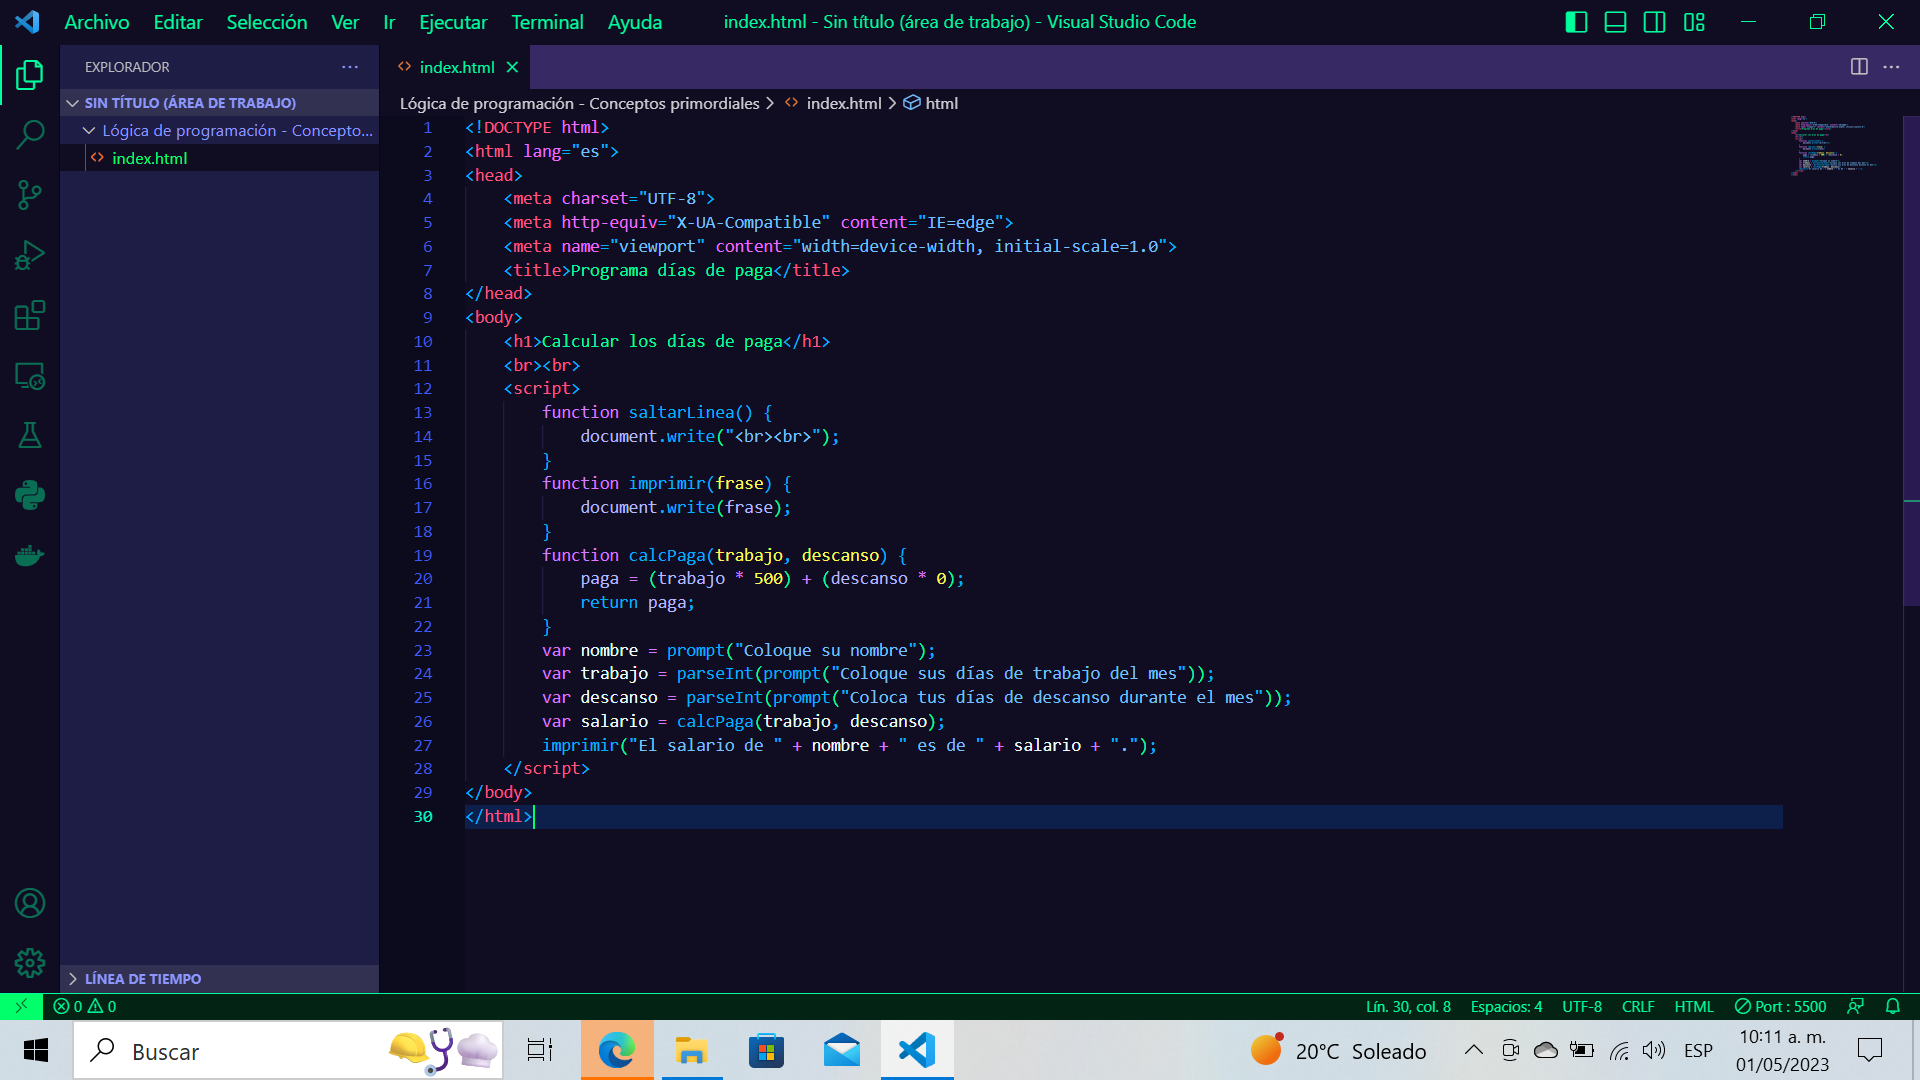Open CRLF end of line selector
Screen dimensions: 1920x1080
point(1638,1006)
